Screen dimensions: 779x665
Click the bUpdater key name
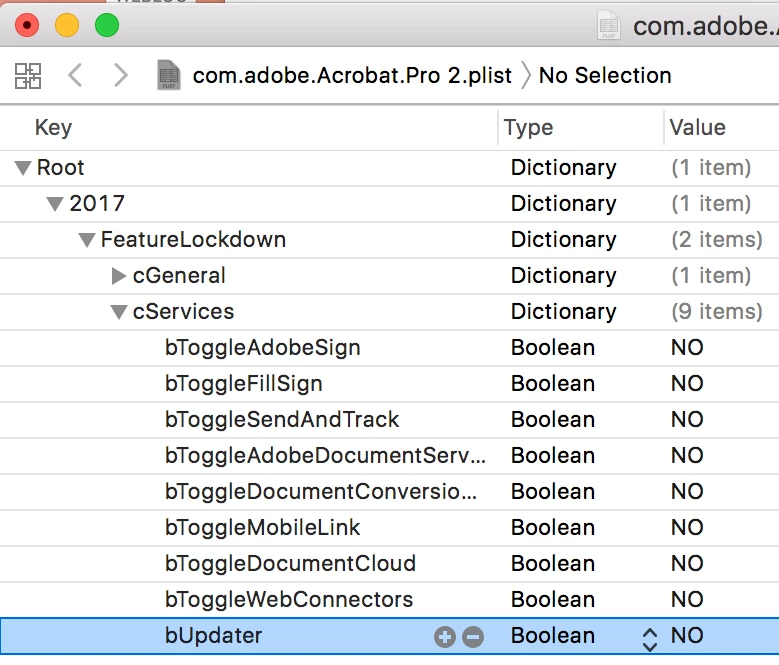213,636
